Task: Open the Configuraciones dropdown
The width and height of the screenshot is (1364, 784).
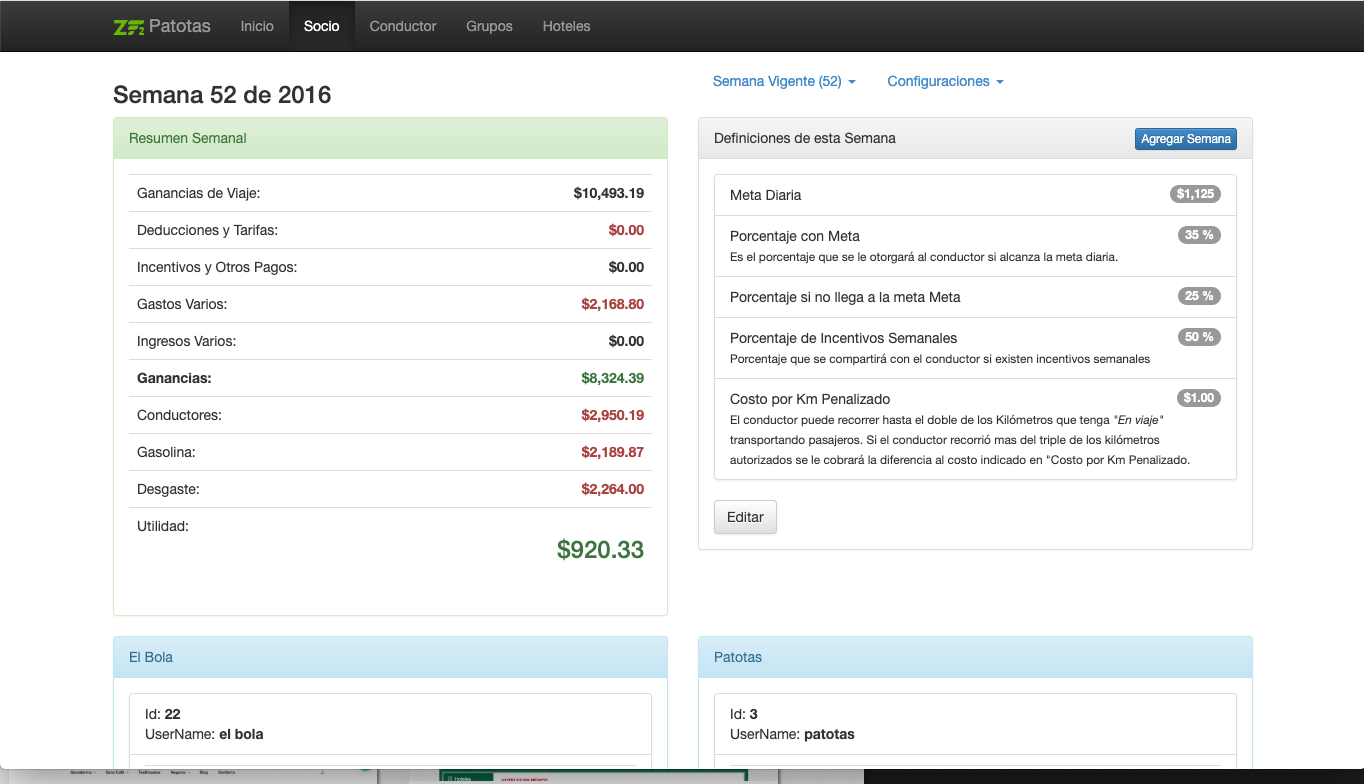Action: pos(945,81)
